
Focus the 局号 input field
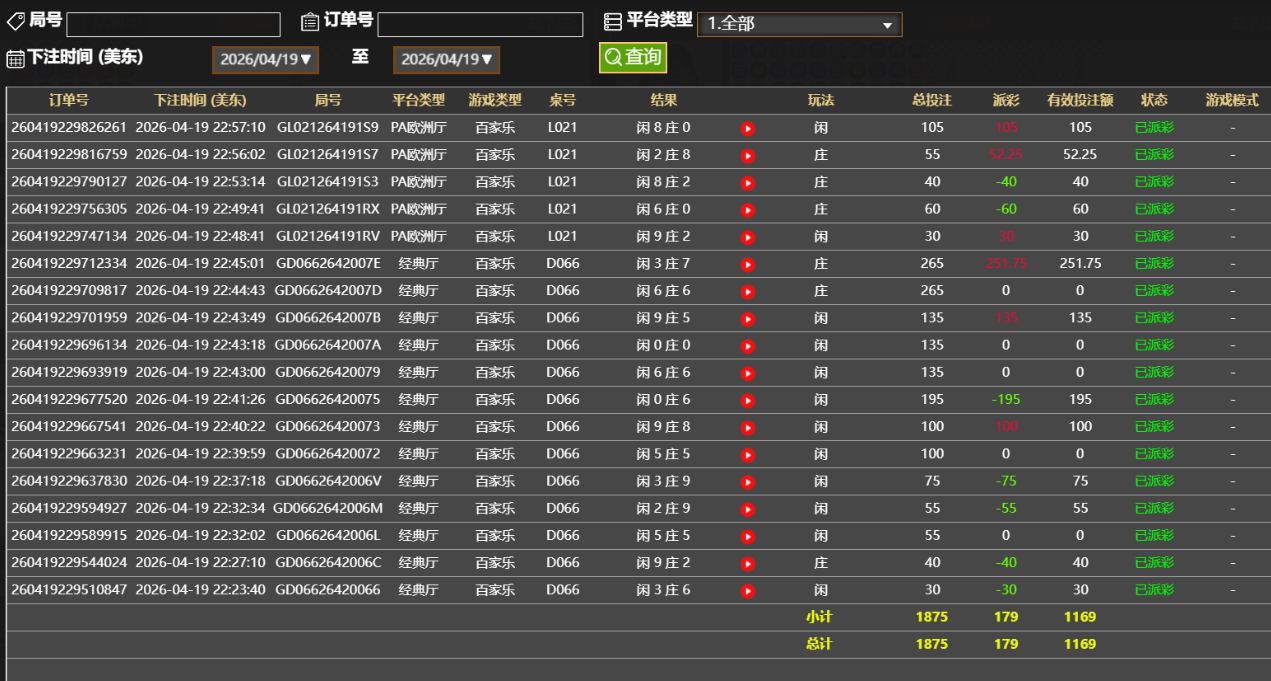click(x=173, y=24)
